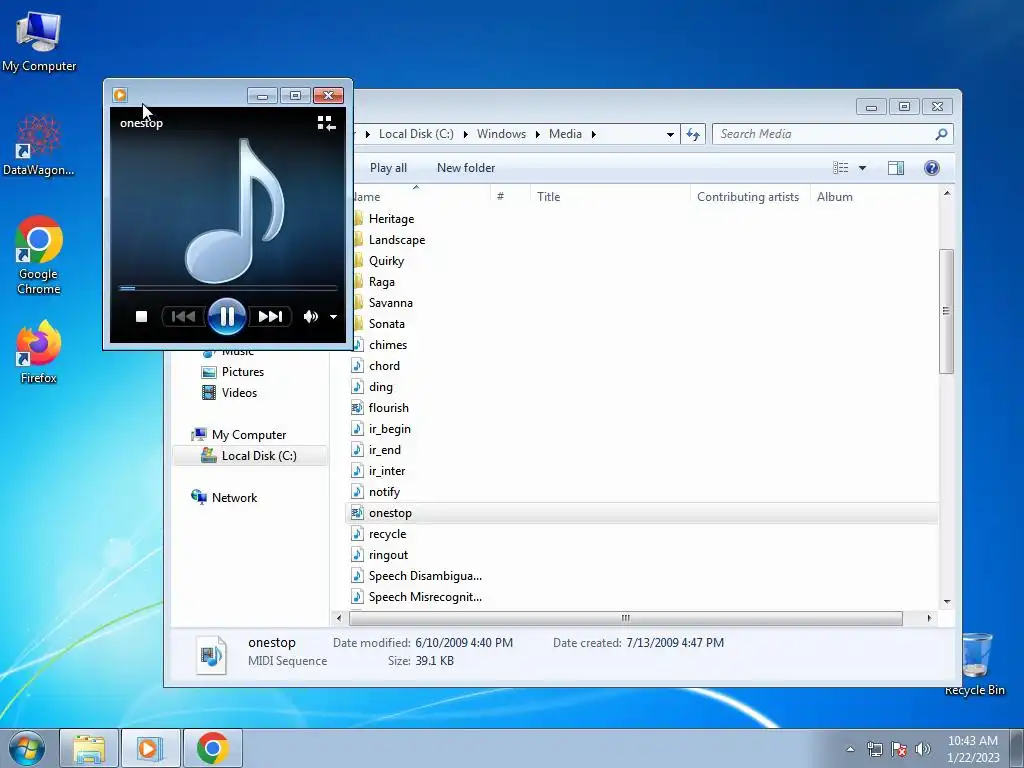Viewport: 1024px width, 768px height.
Task: Expand the arrow after Local Disk breadcrumb
Action: point(466,134)
